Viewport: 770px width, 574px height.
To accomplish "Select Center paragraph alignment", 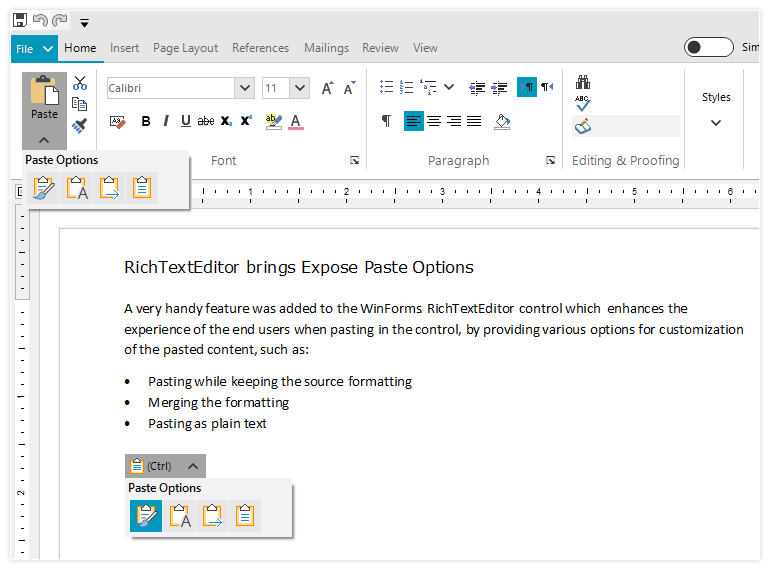I will tap(434, 121).
